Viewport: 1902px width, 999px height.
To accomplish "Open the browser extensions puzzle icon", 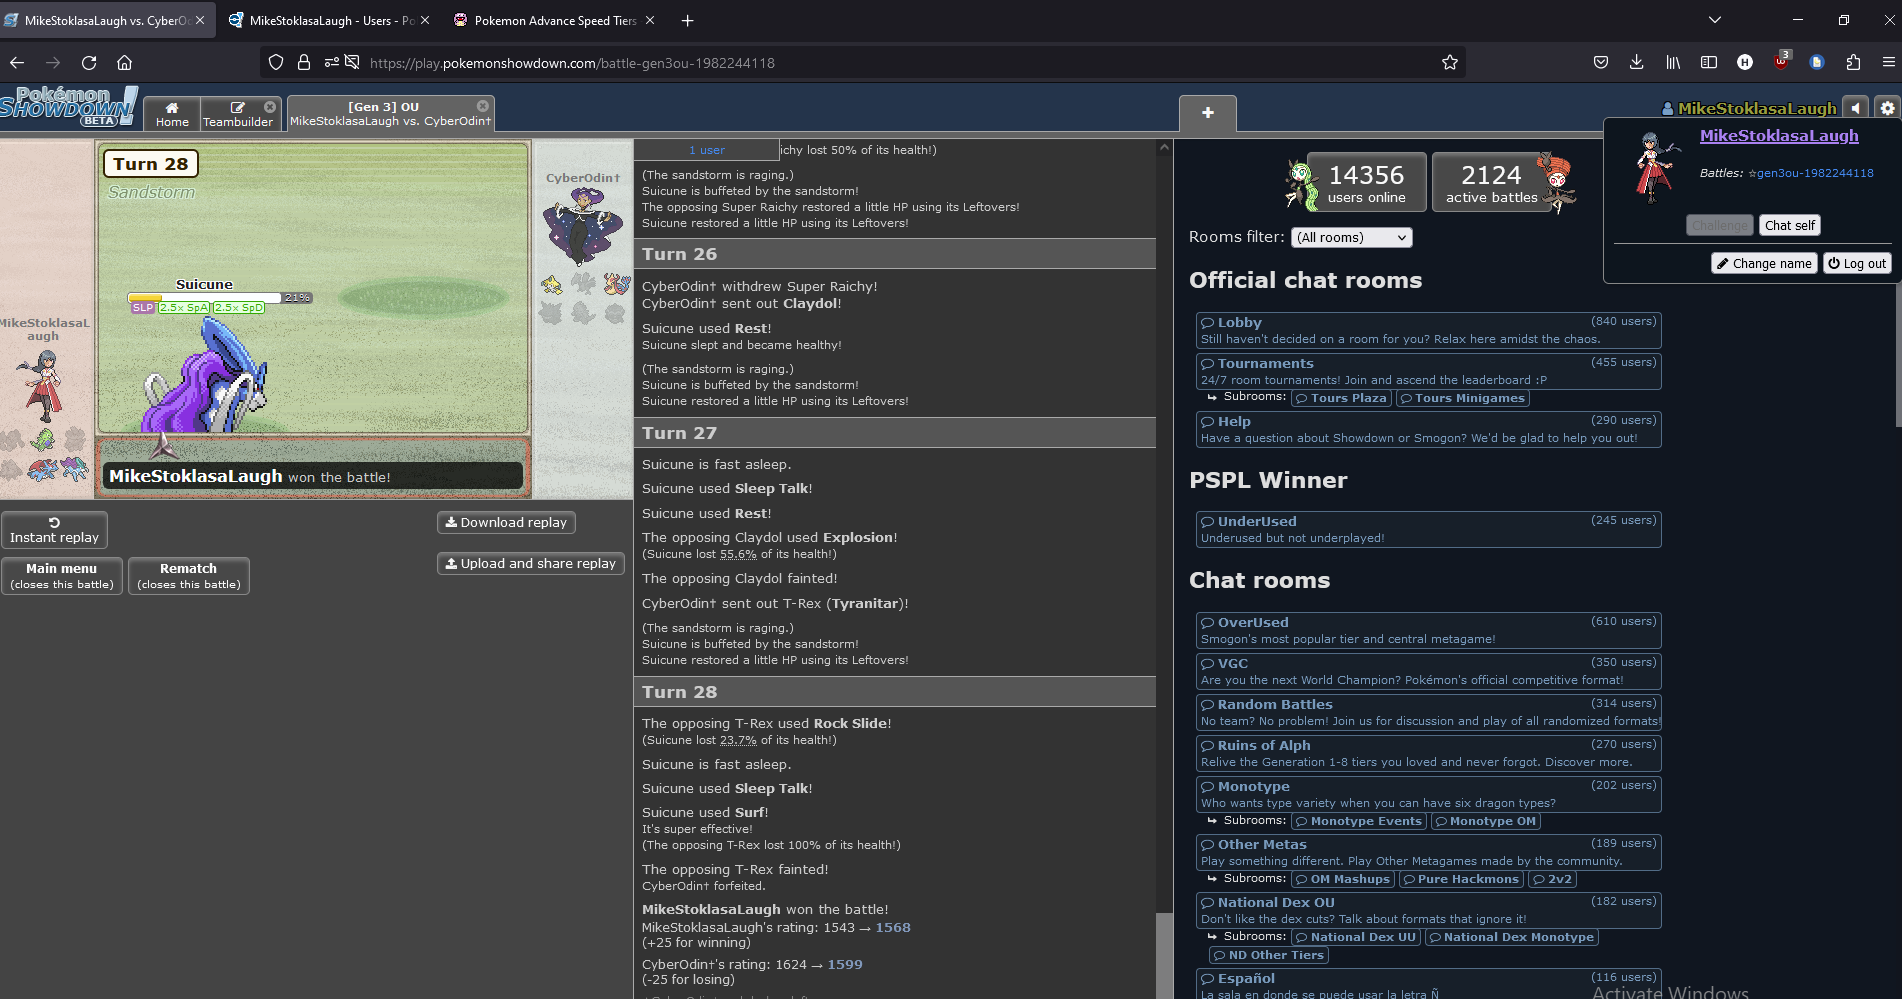I will (x=1853, y=63).
